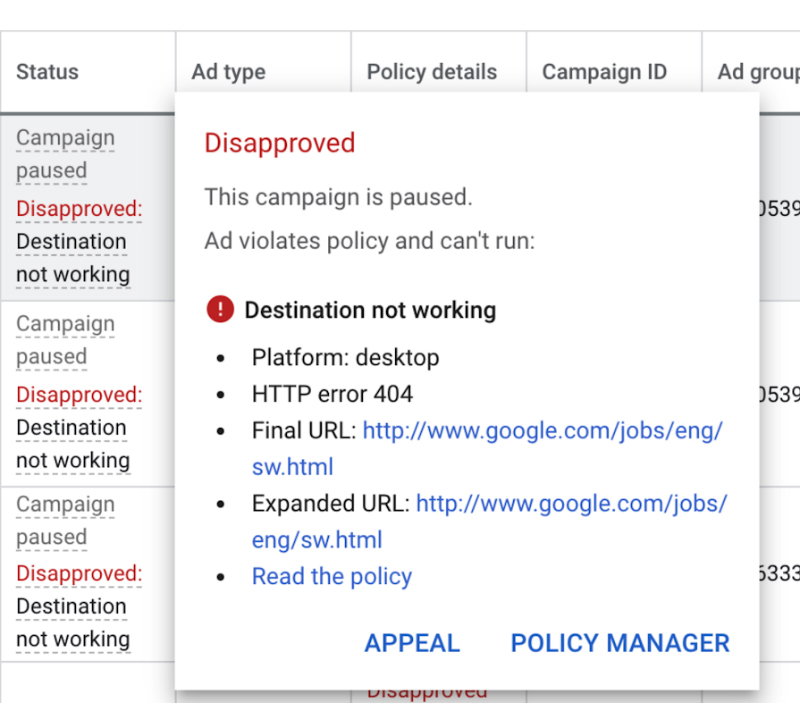The image size is (800, 703).
Task: Click 'Disapproved:' status in second row
Action: (x=79, y=395)
